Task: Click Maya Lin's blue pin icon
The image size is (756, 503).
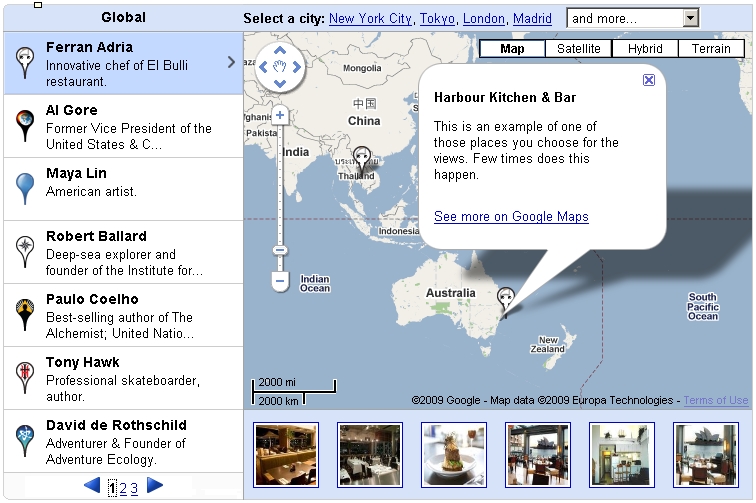Action: (25, 189)
